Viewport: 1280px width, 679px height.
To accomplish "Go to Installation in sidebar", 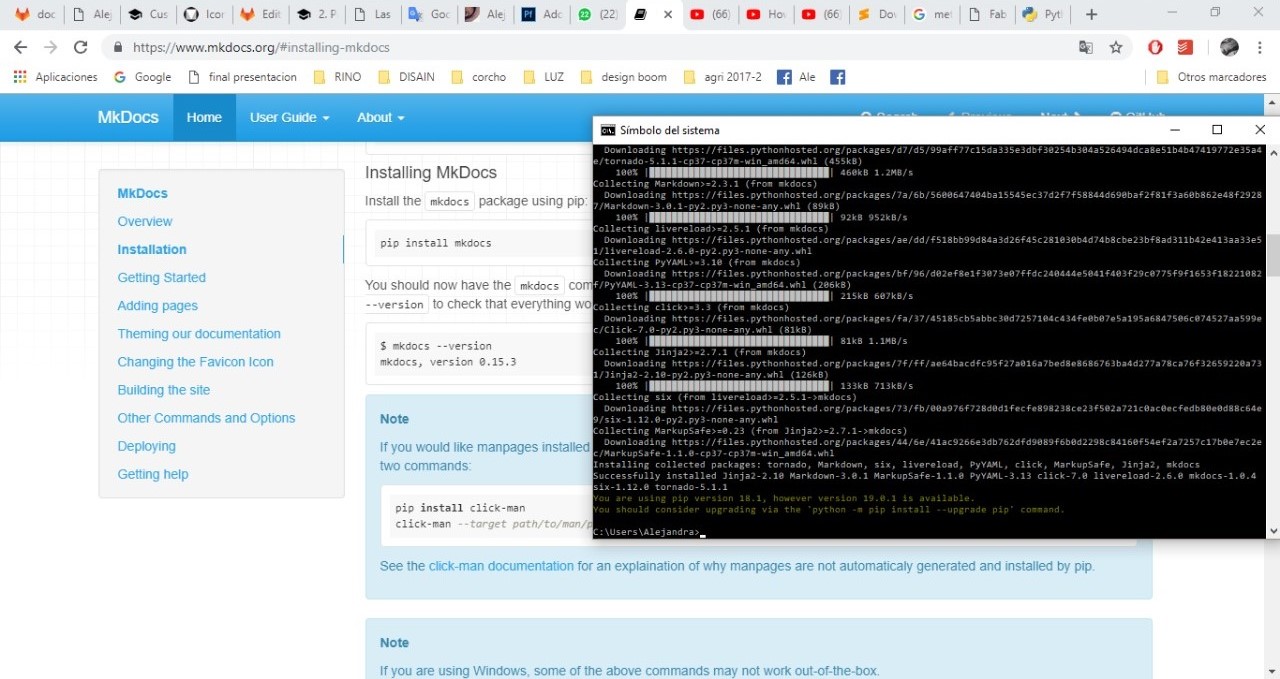I will [152, 249].
